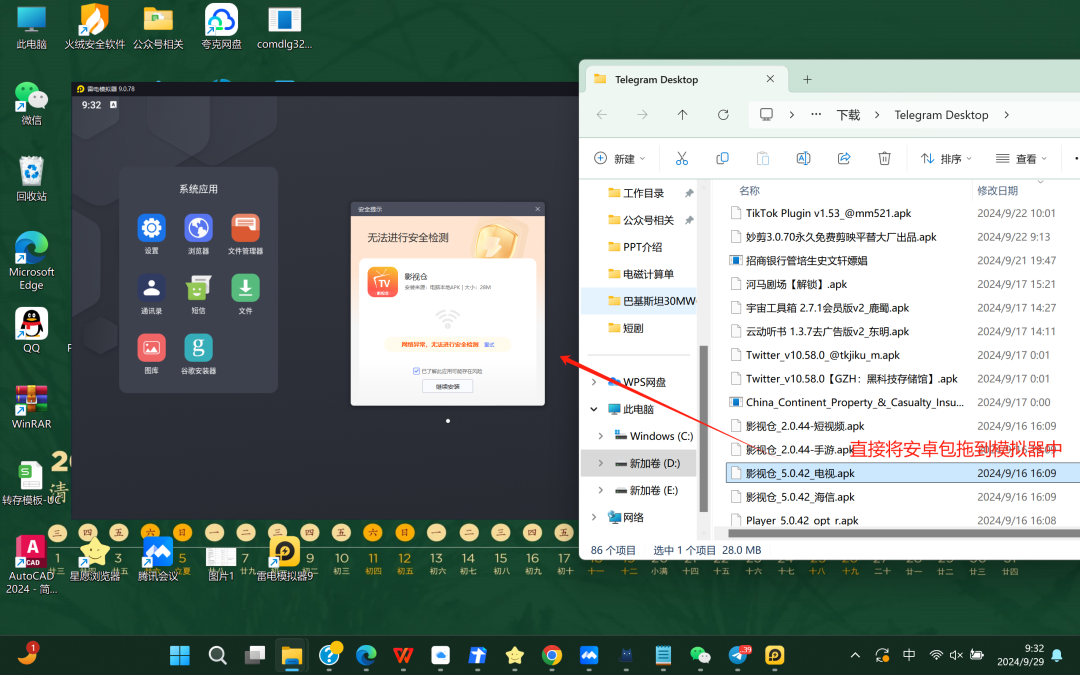Screen dimensions: 1080x675
Task: Open WinRAR desktop shortcut
Action: click(31, 406)
